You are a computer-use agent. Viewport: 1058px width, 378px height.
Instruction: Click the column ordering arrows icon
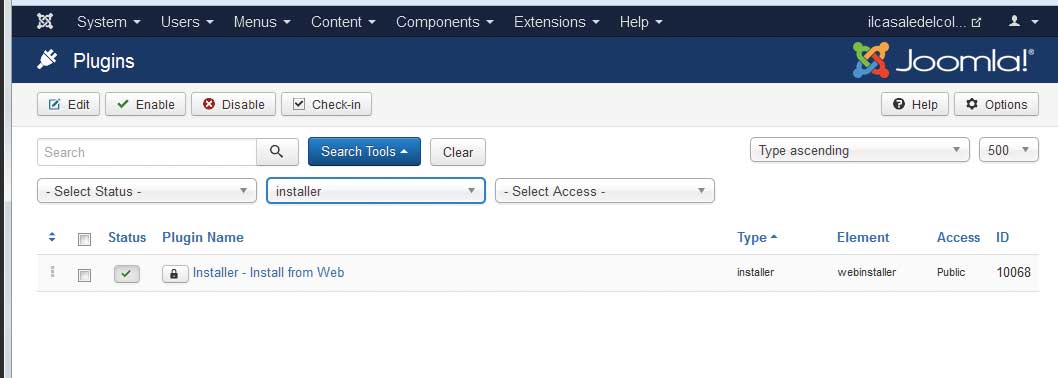[x=52, y=238]
